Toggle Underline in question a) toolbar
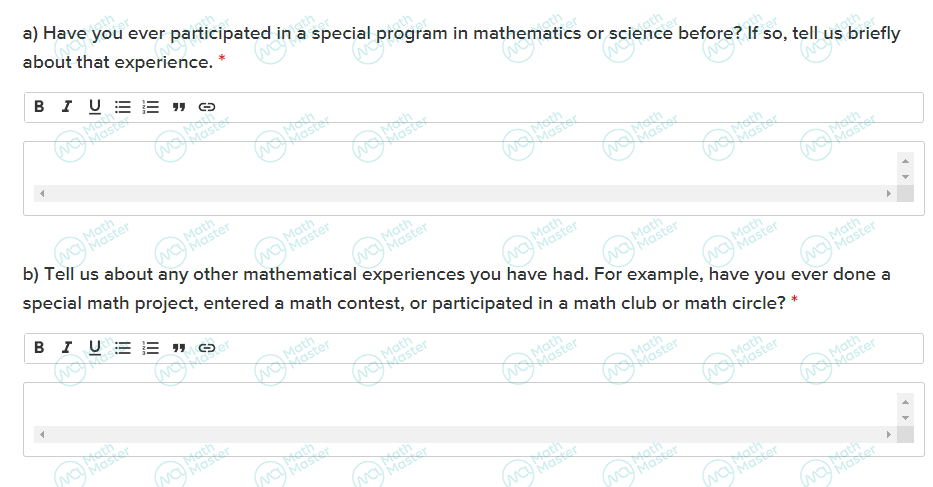 click(95, 107)
